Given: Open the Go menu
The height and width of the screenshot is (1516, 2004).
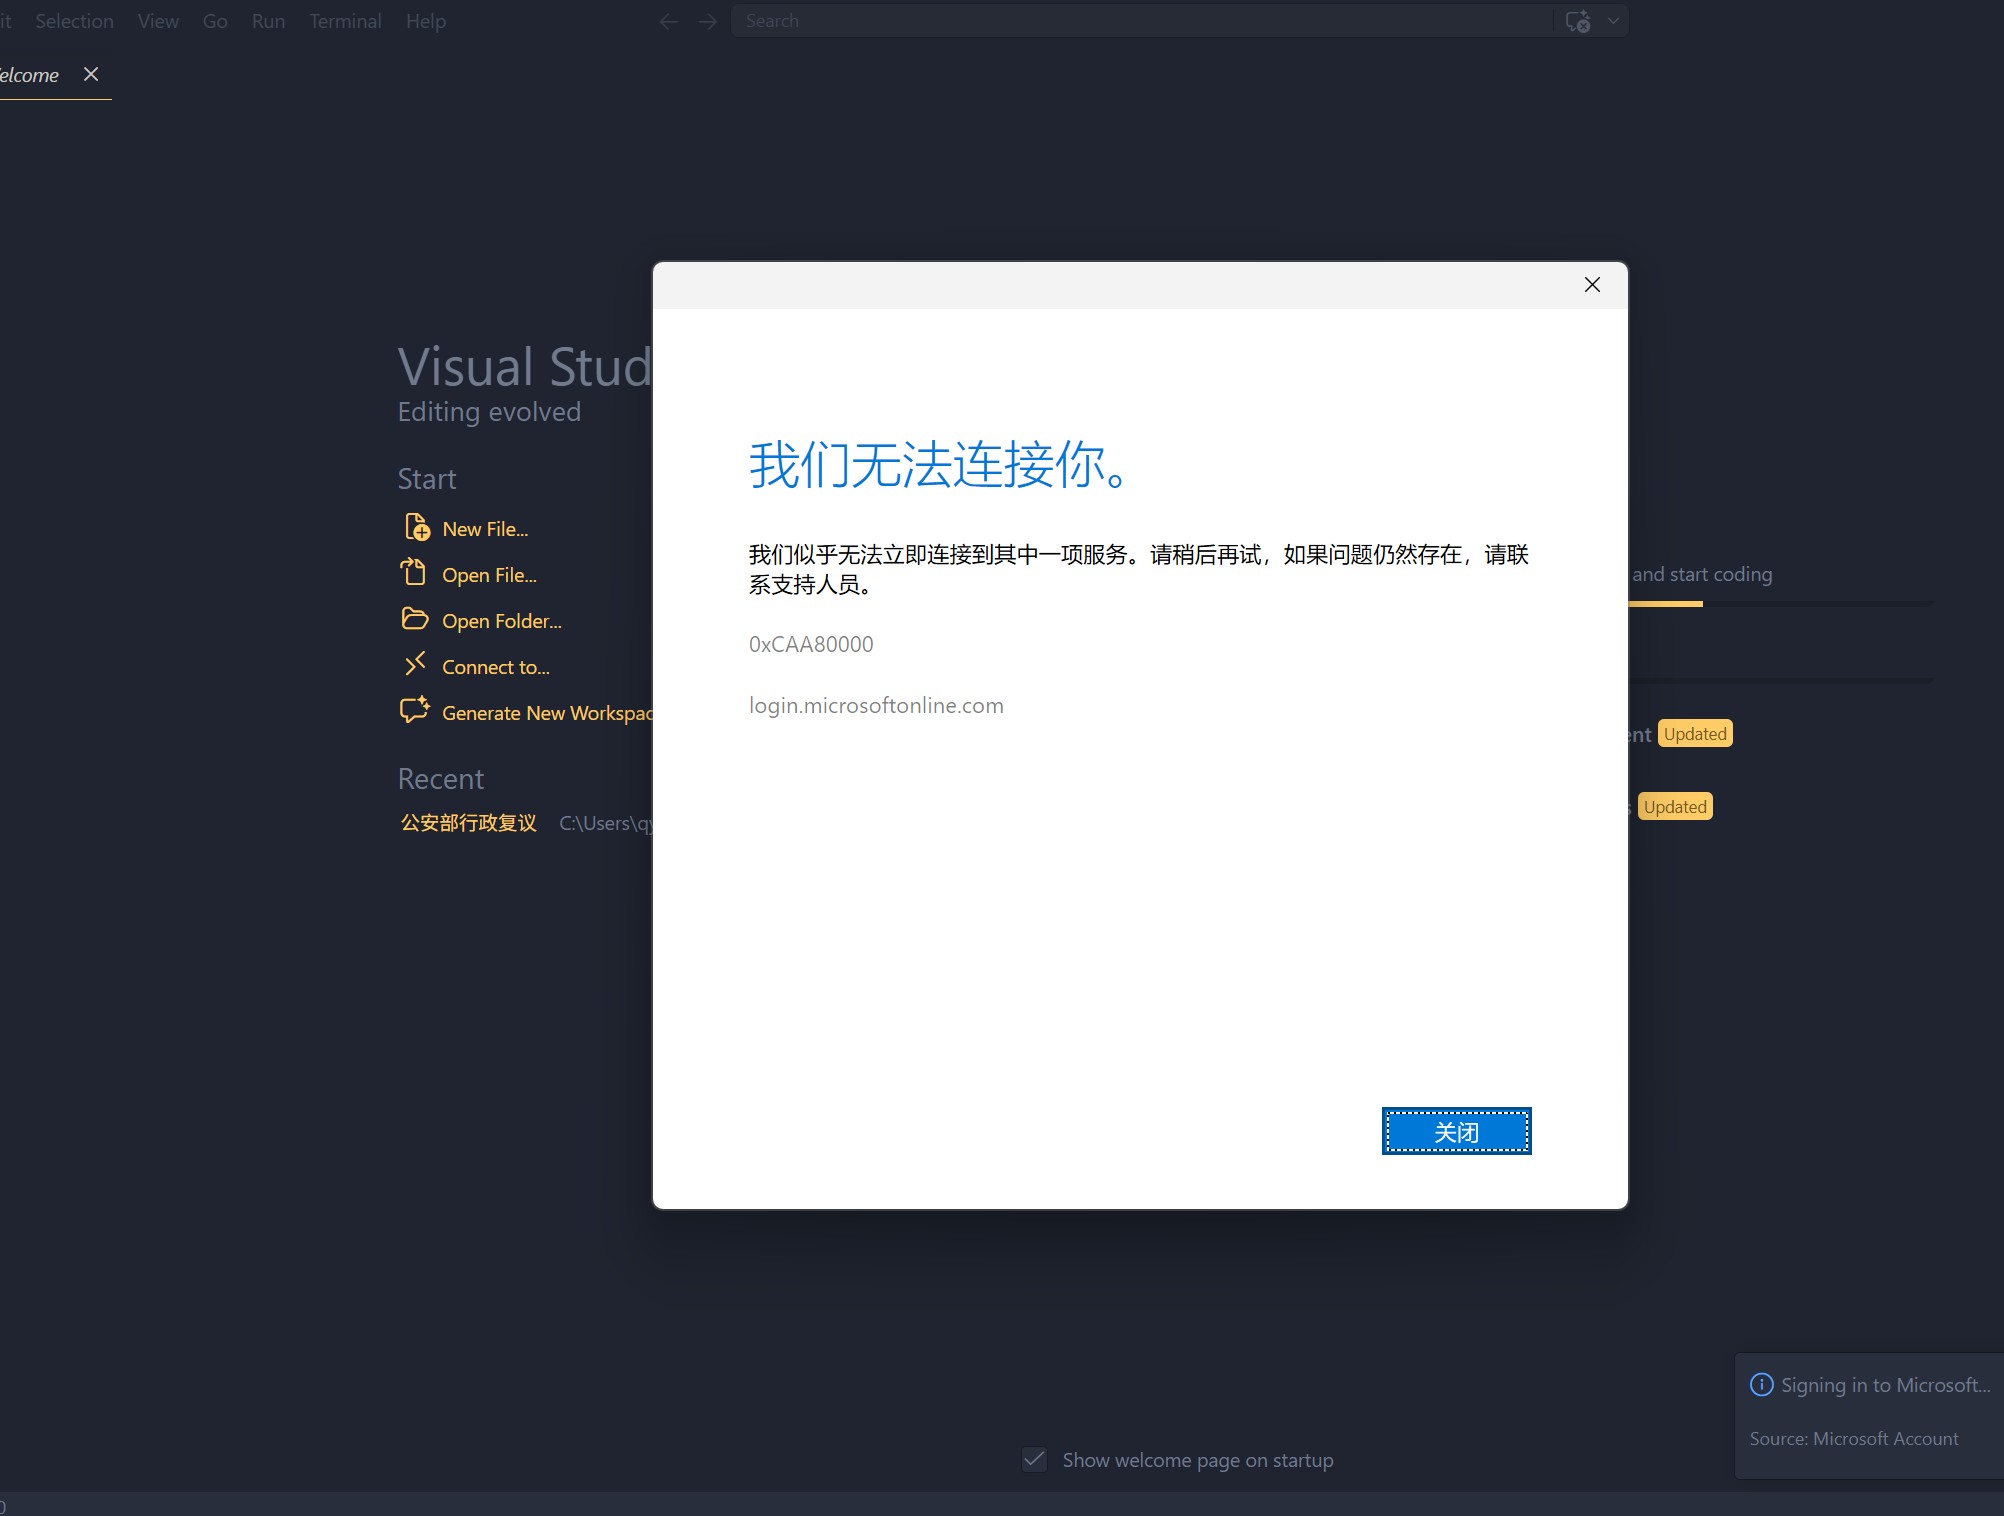Looking at the screenshot, I should pyautogui.click(x=215, y=21).
